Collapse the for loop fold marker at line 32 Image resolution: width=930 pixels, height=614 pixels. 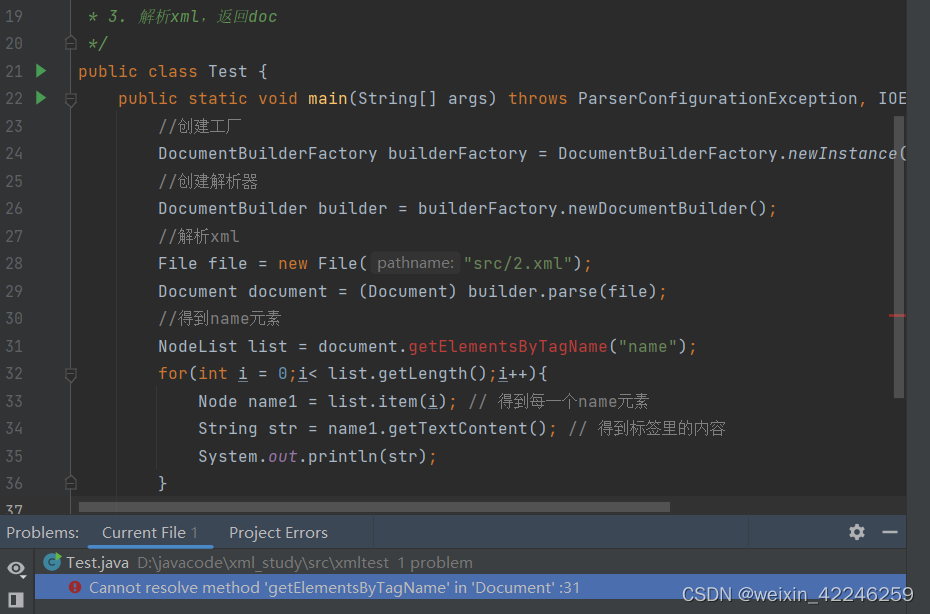tap(71, 374)
